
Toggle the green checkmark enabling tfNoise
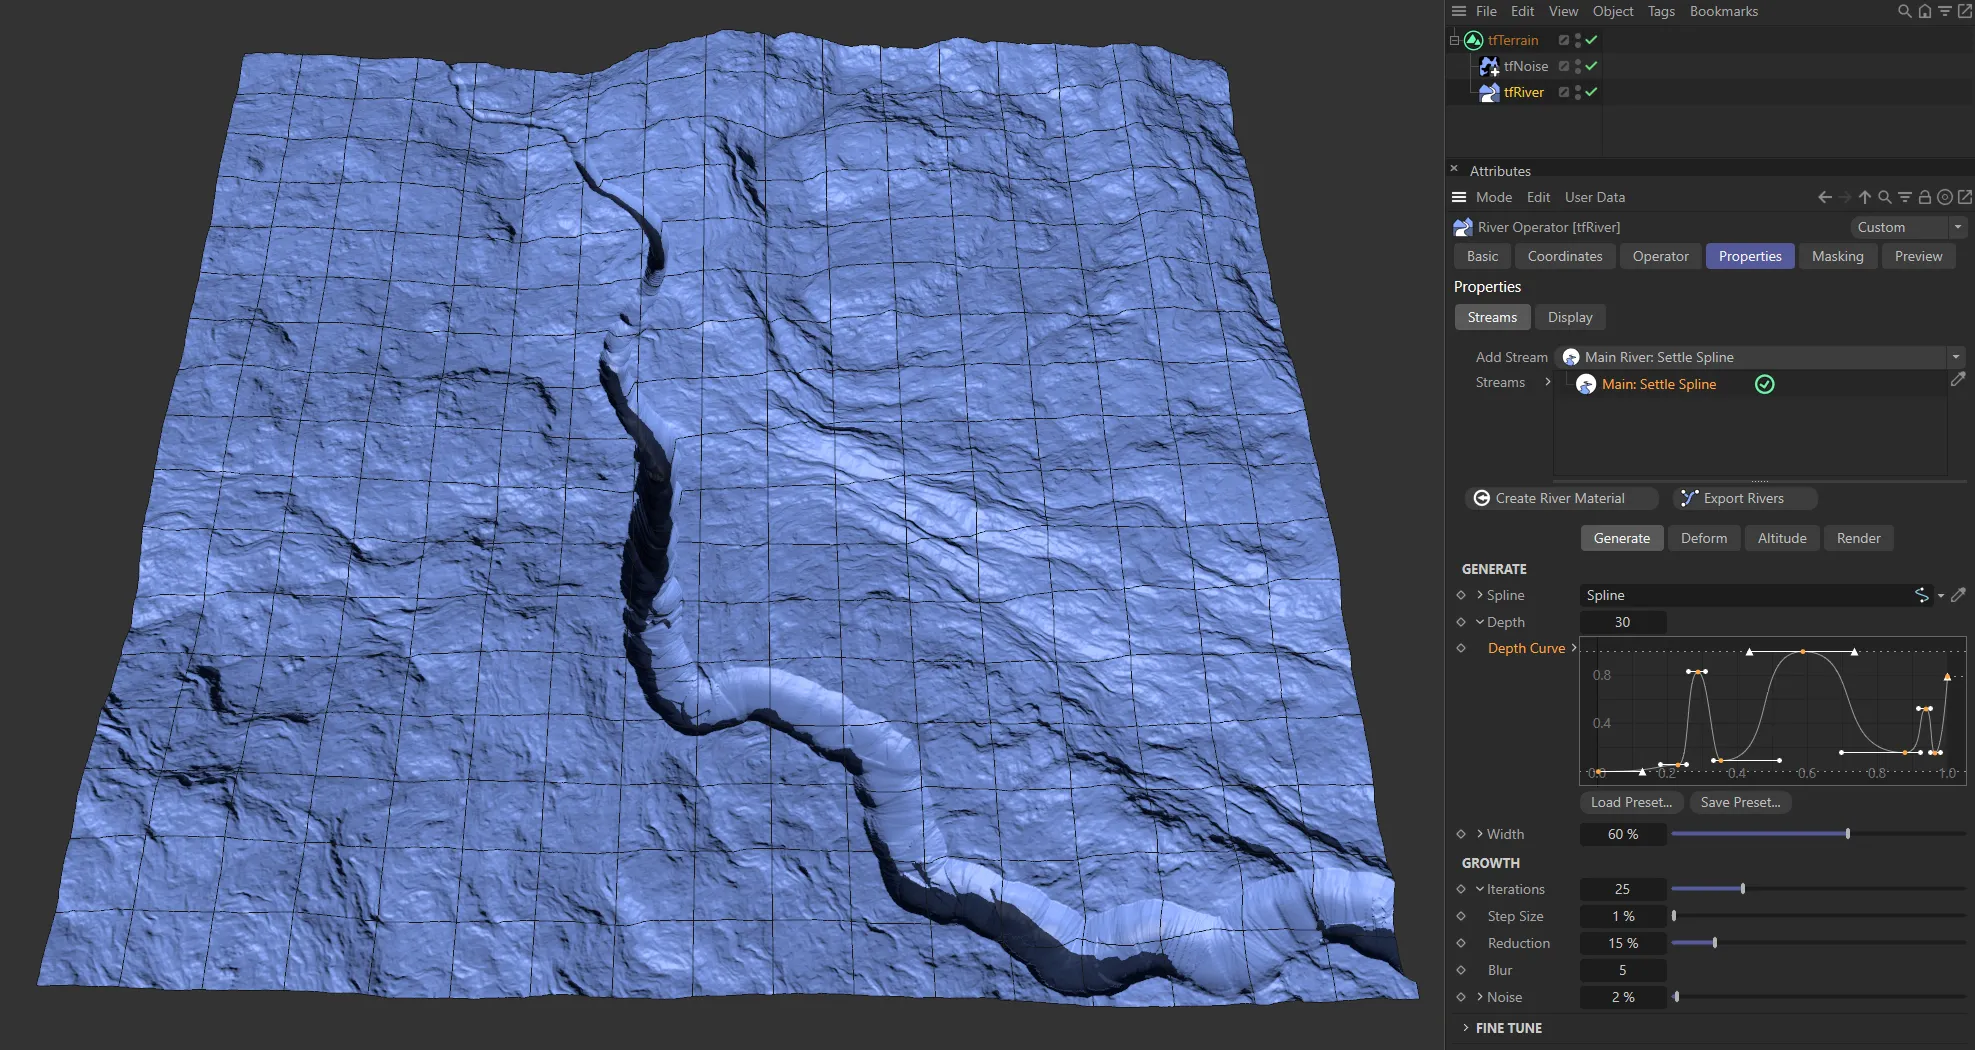(1590, 66)
